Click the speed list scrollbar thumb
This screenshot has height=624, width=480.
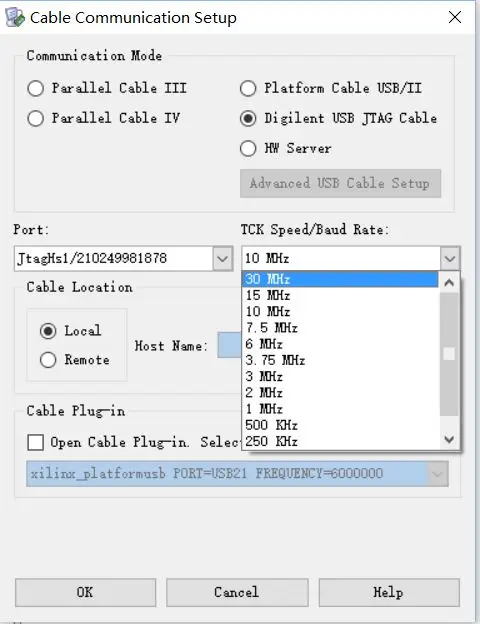[x=449, y=354]
